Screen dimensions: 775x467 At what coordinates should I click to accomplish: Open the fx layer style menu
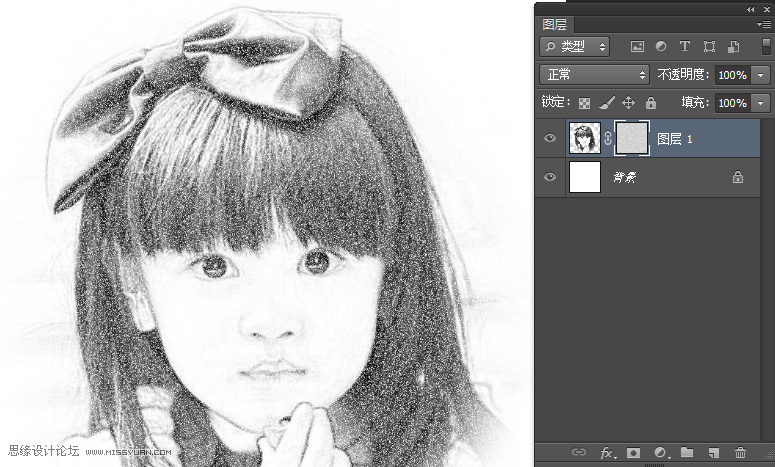coord(608,453)
